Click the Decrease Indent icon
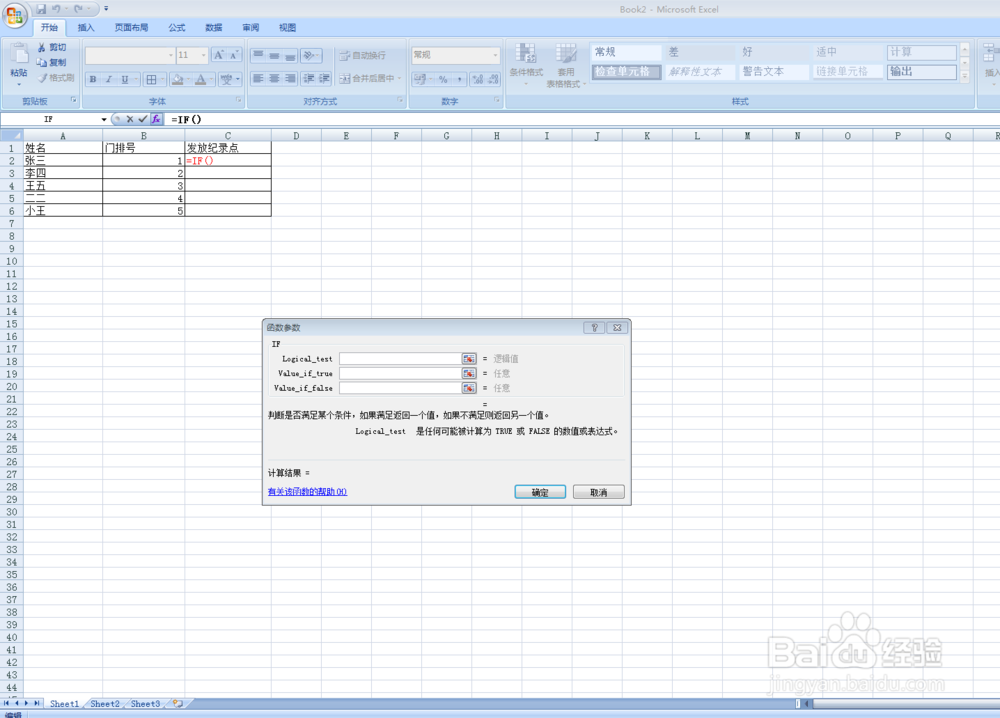 point(309,78)
